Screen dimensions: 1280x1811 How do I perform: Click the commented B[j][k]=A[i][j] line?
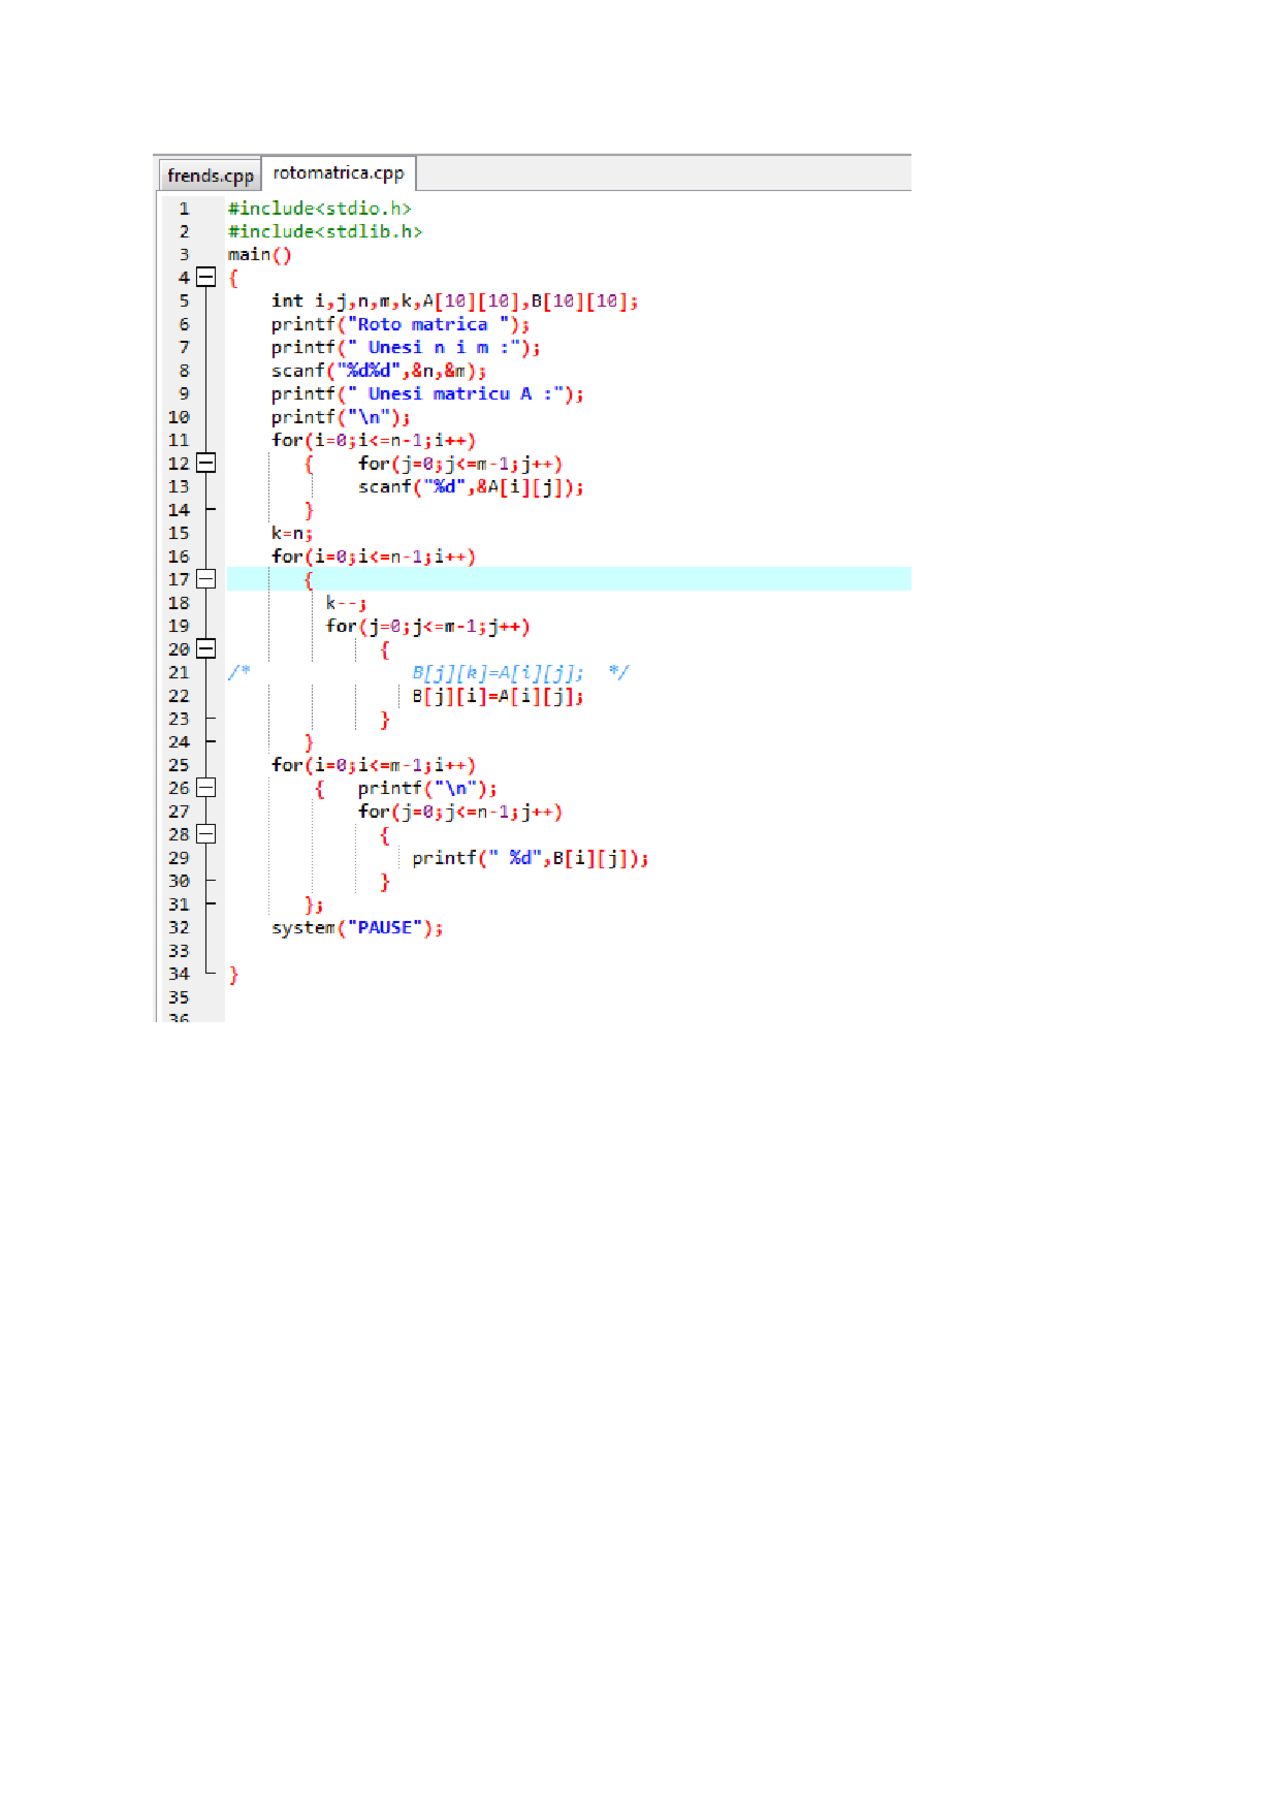(x=497, y=673)
